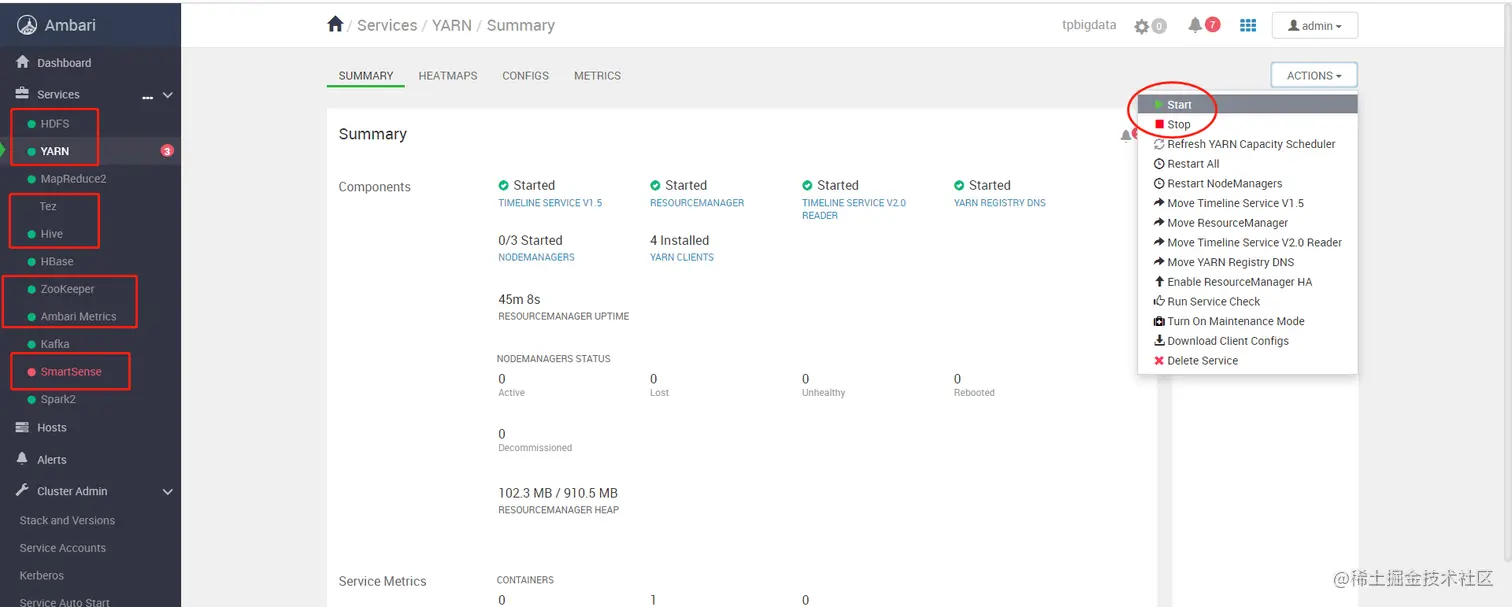
Task: Open the ACTIONS dropdown
Action: pos(1314,75)
